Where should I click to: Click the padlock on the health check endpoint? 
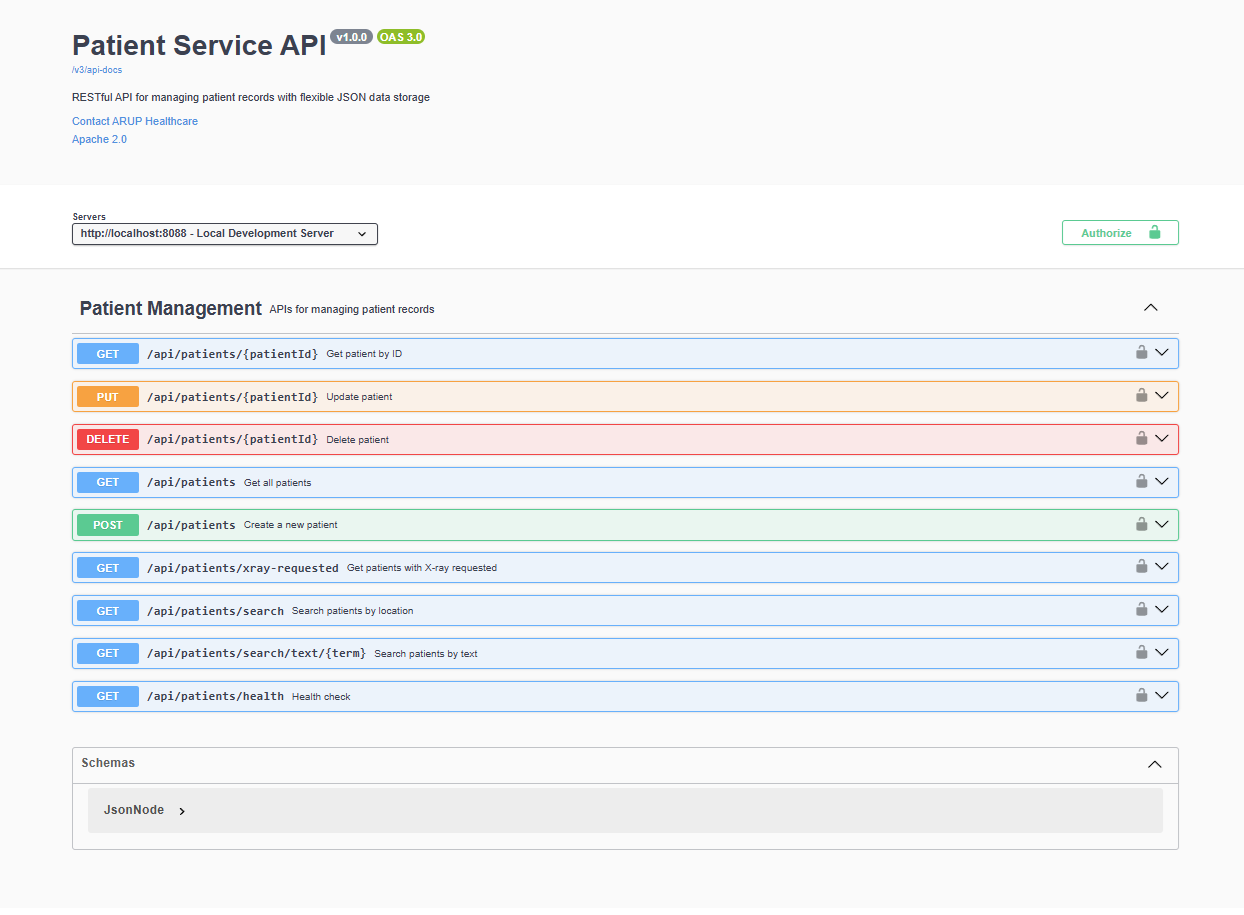click(1141, 696)
